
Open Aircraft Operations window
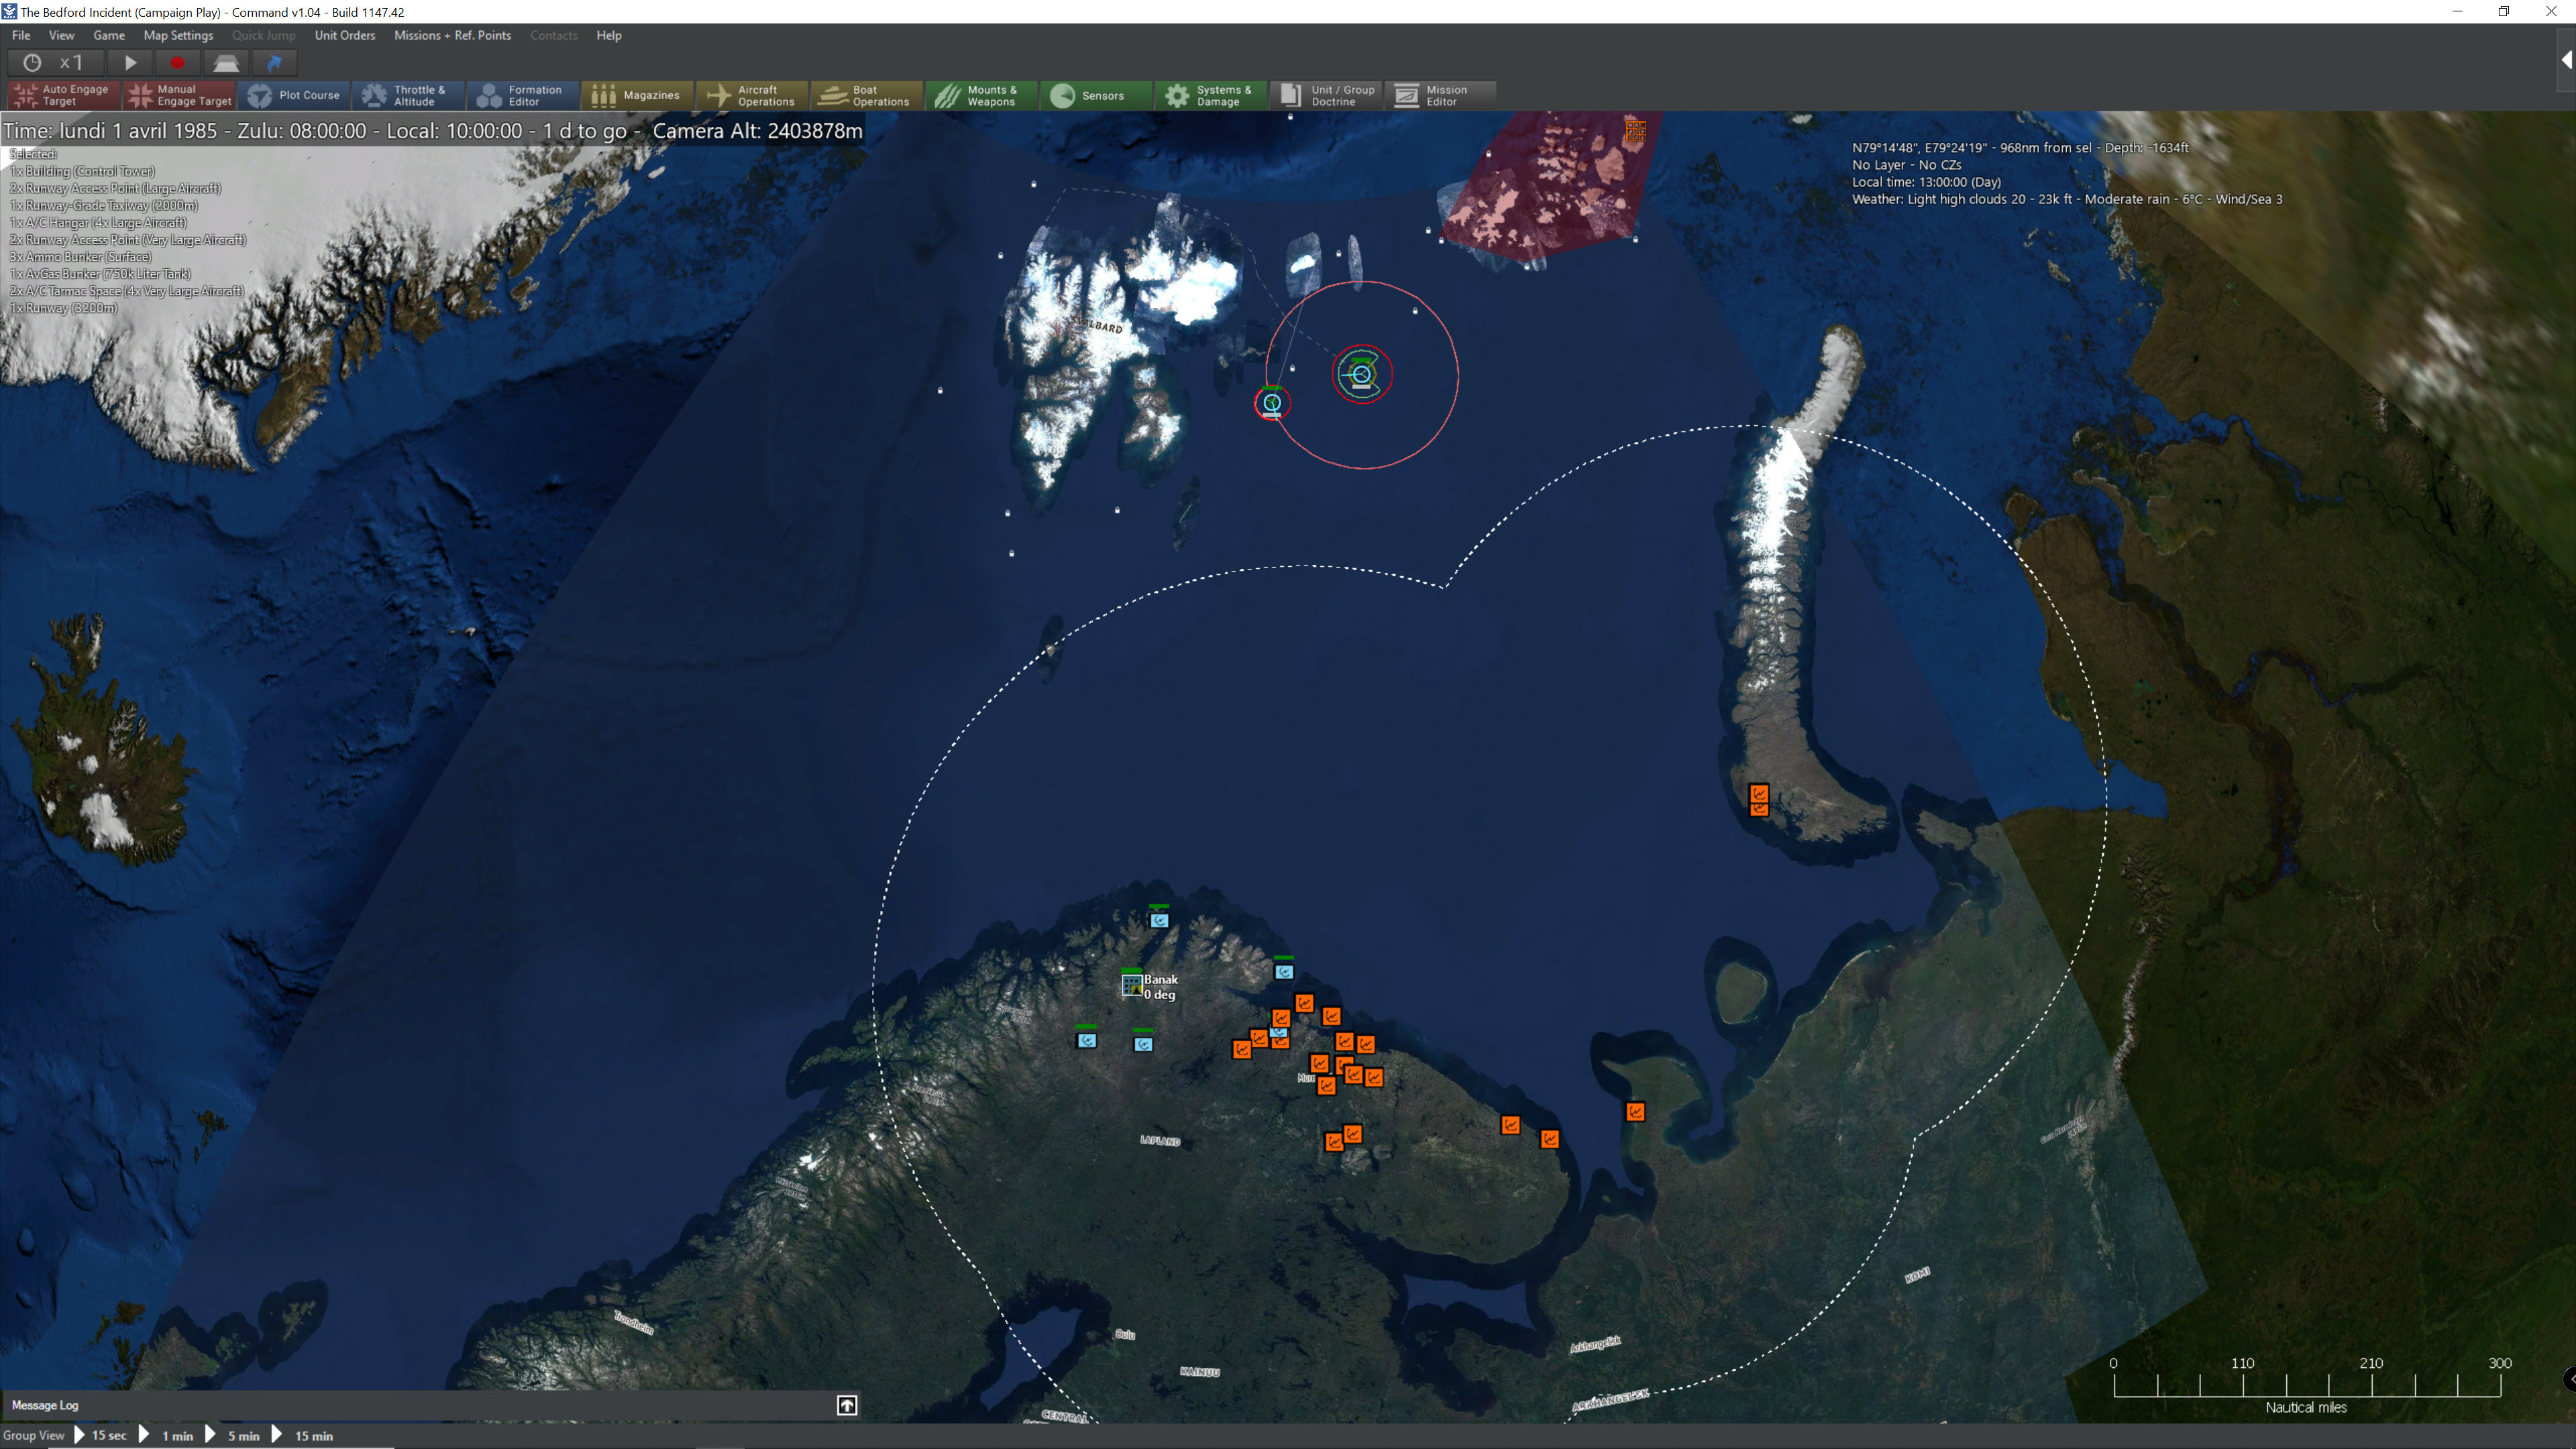(751, 95)
